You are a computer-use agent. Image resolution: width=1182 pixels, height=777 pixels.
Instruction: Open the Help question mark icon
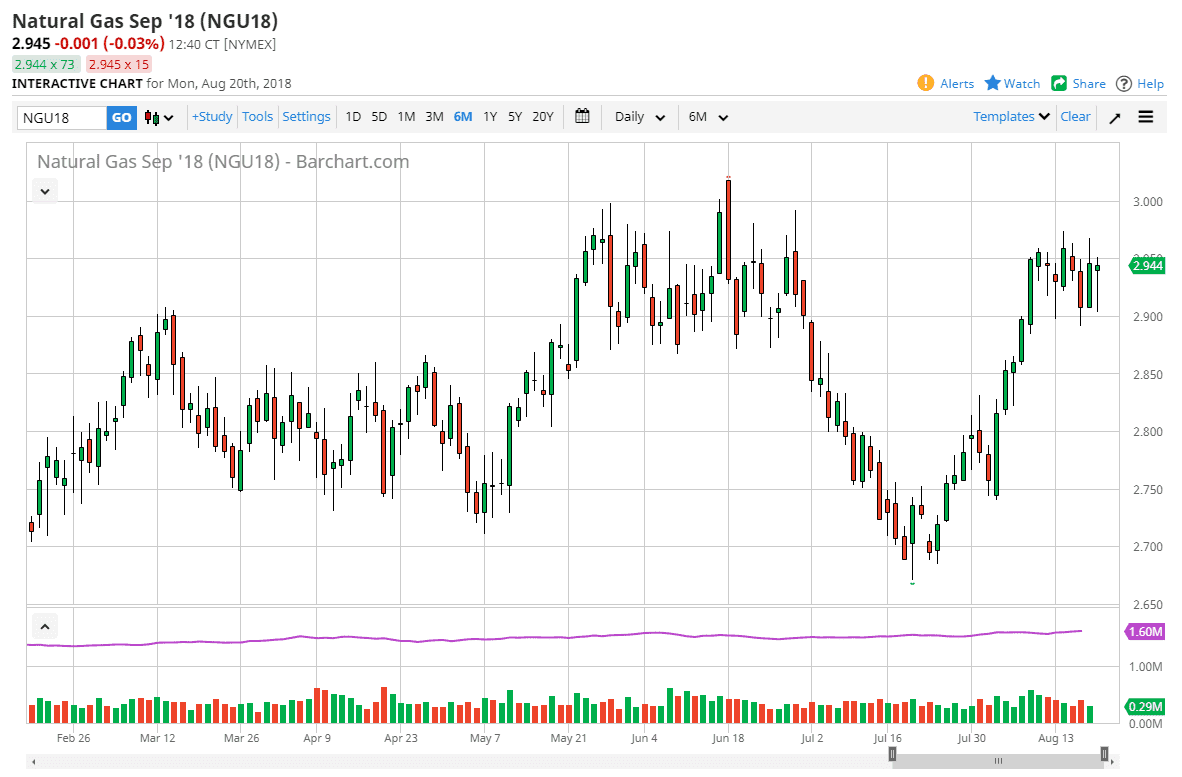1123,84
